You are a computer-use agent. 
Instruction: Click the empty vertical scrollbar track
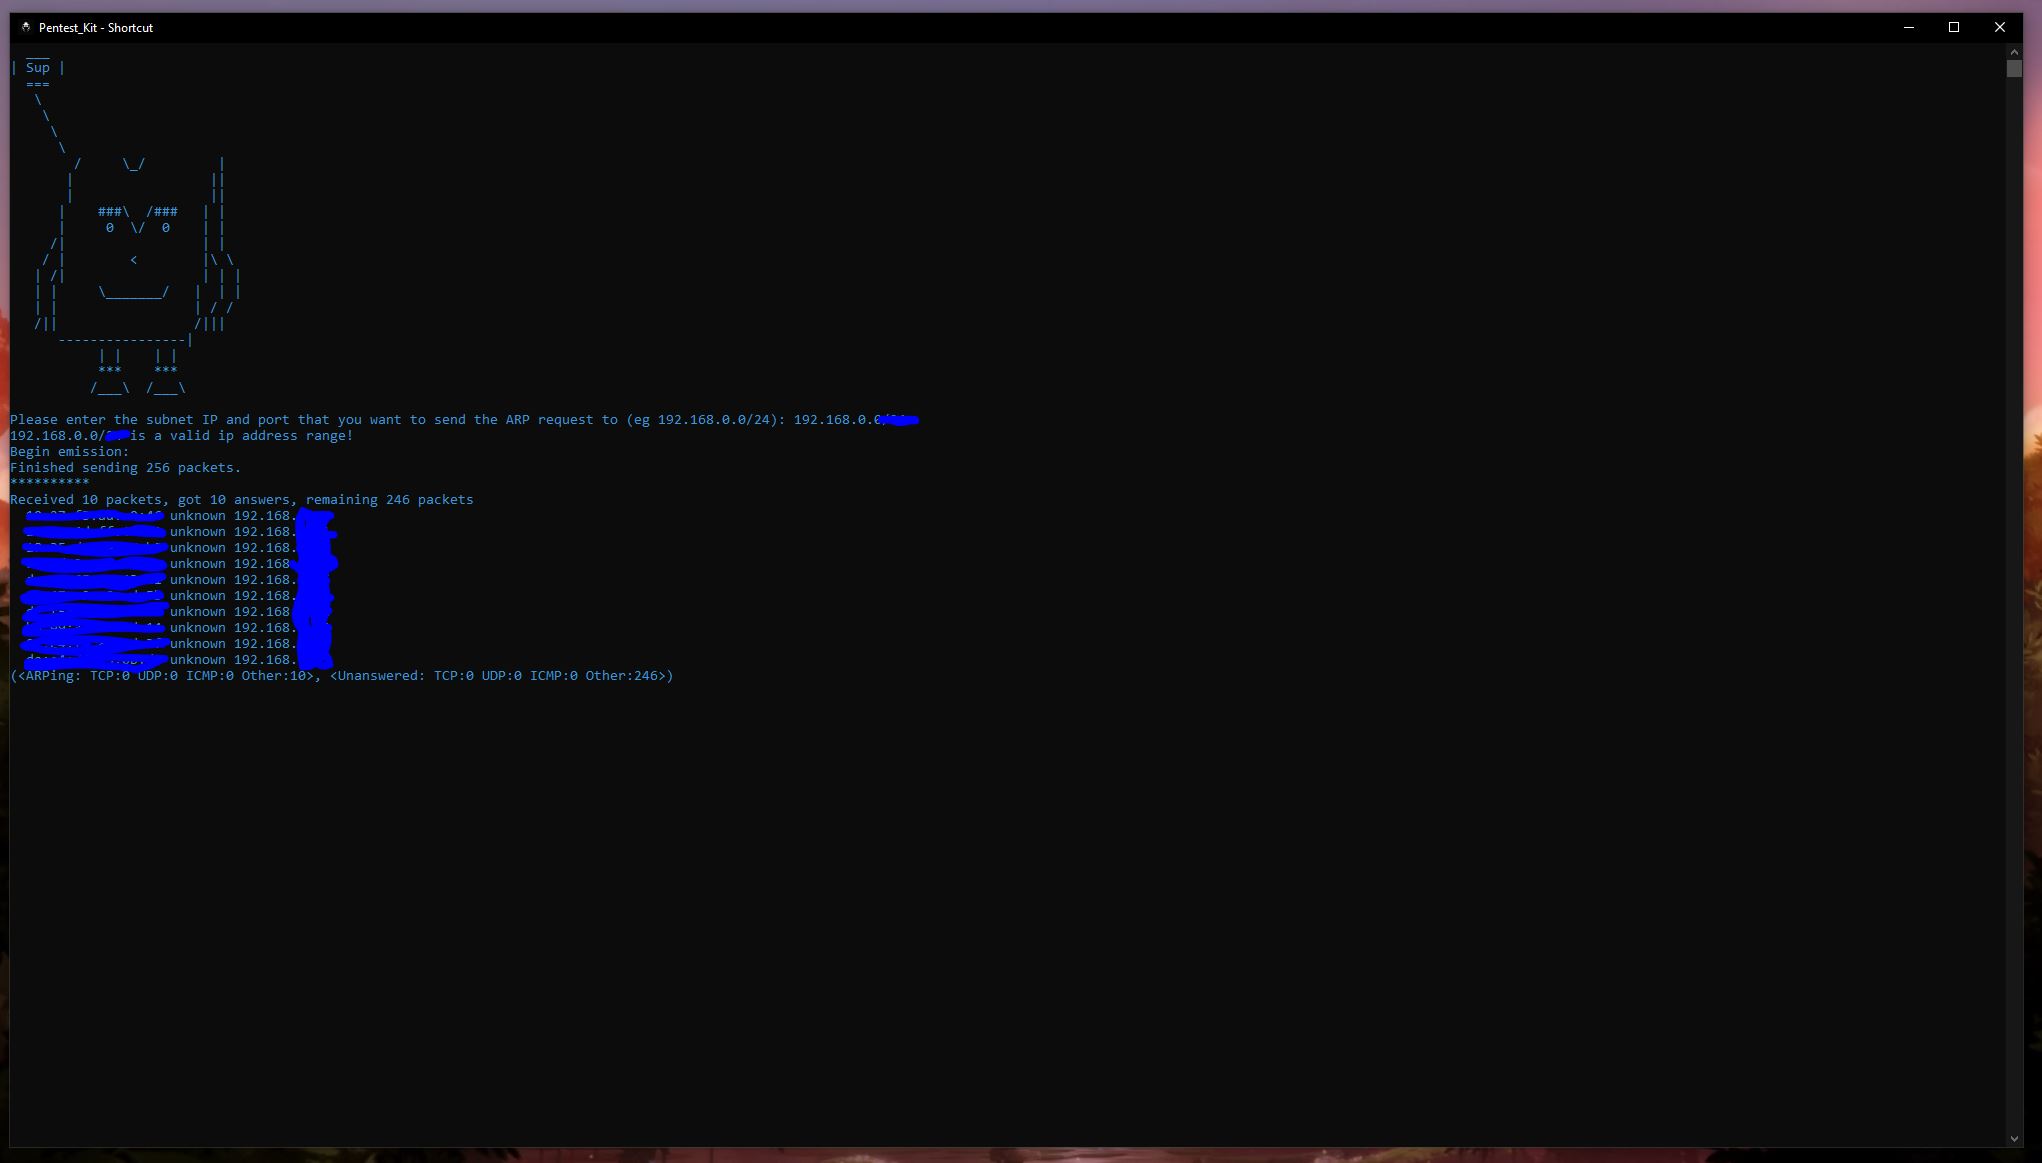click(2013, 600)
